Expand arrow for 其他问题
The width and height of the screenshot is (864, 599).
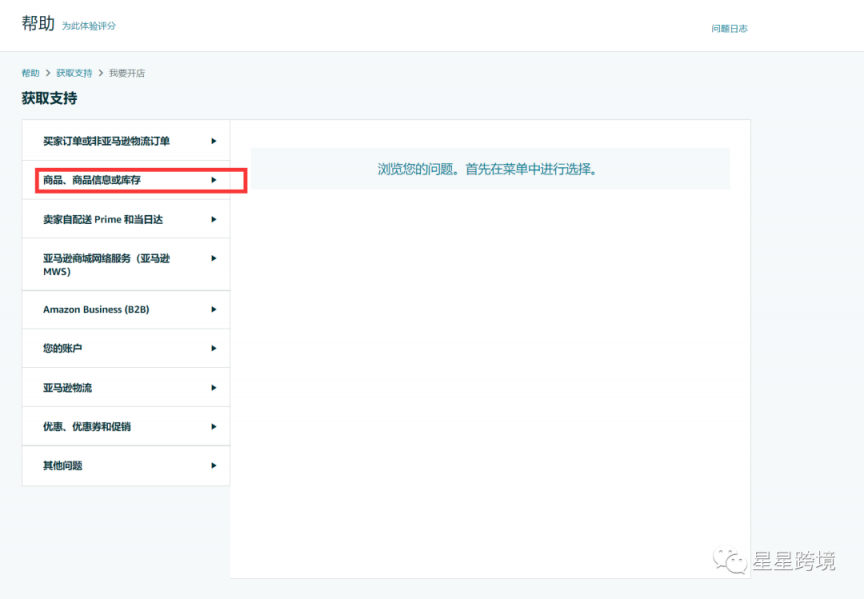[214, 466]
